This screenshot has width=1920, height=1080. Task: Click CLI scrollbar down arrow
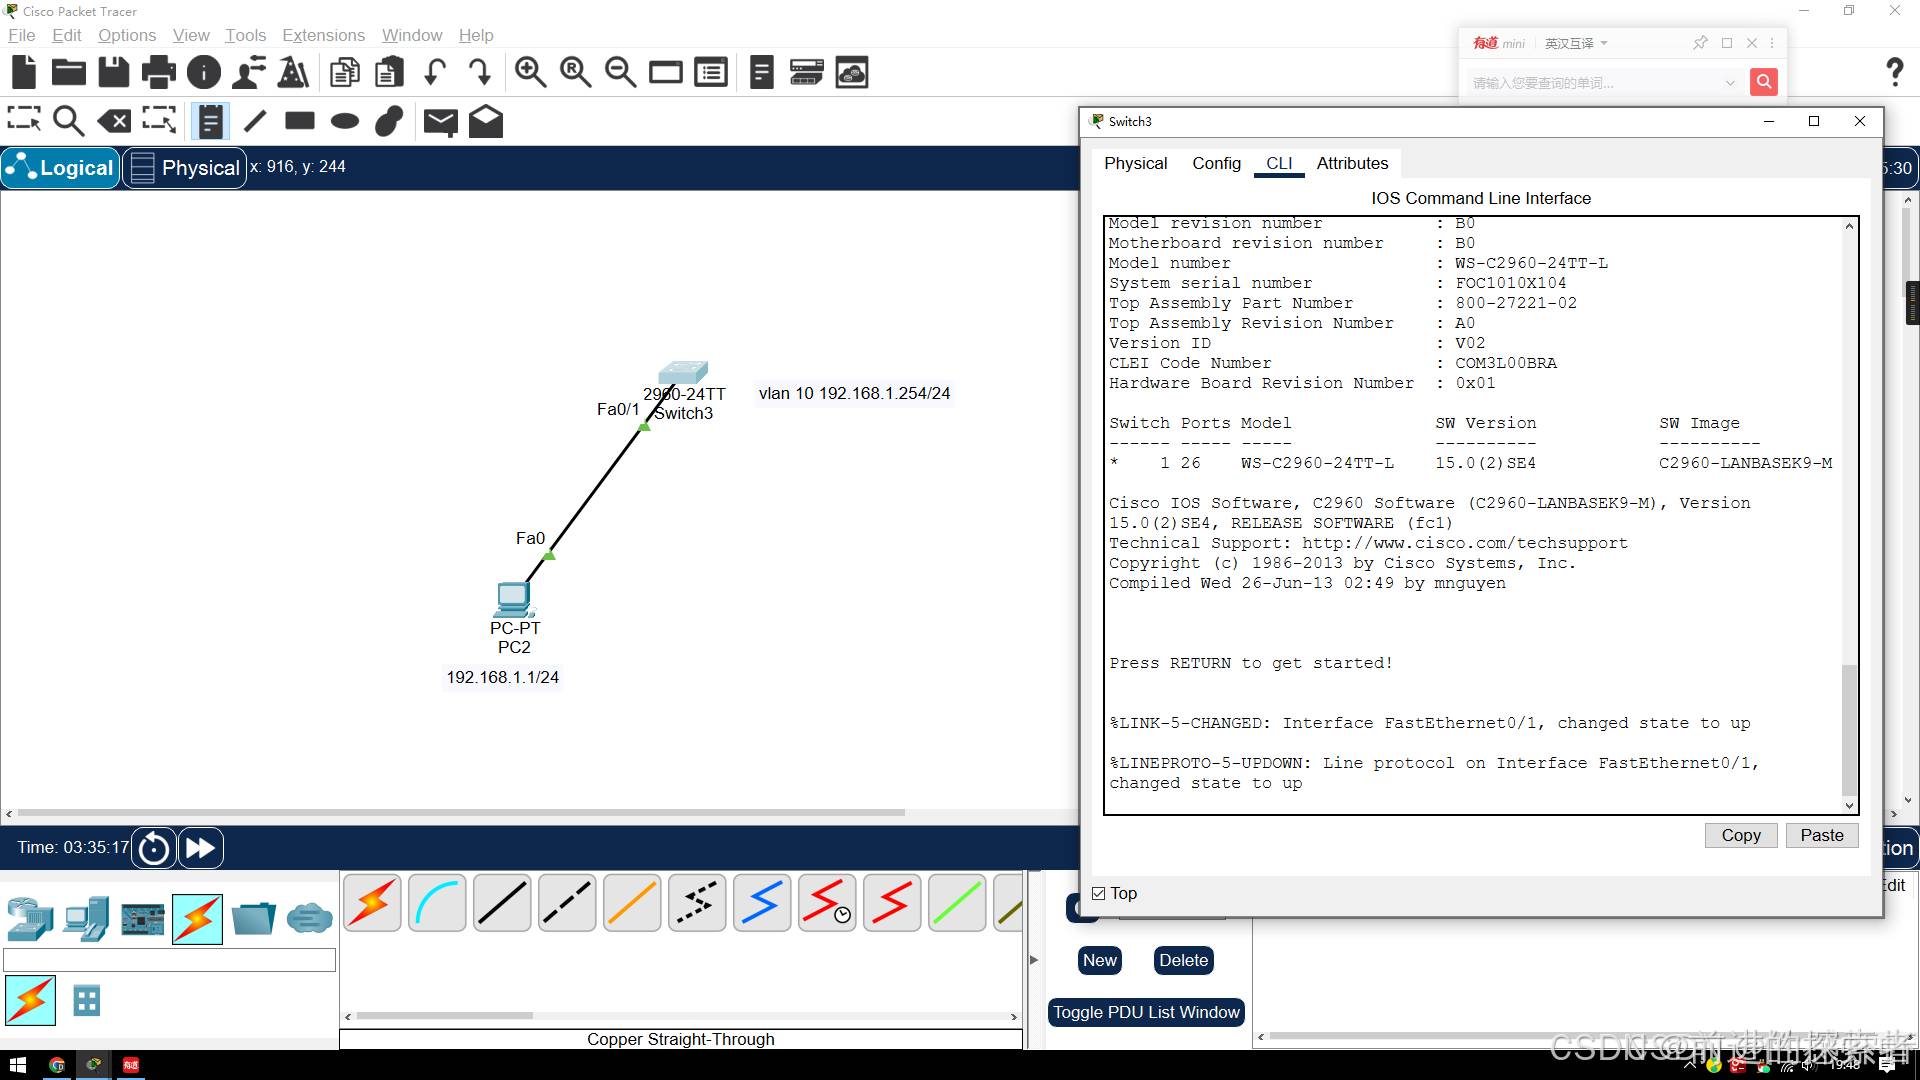coord(1849,805)
